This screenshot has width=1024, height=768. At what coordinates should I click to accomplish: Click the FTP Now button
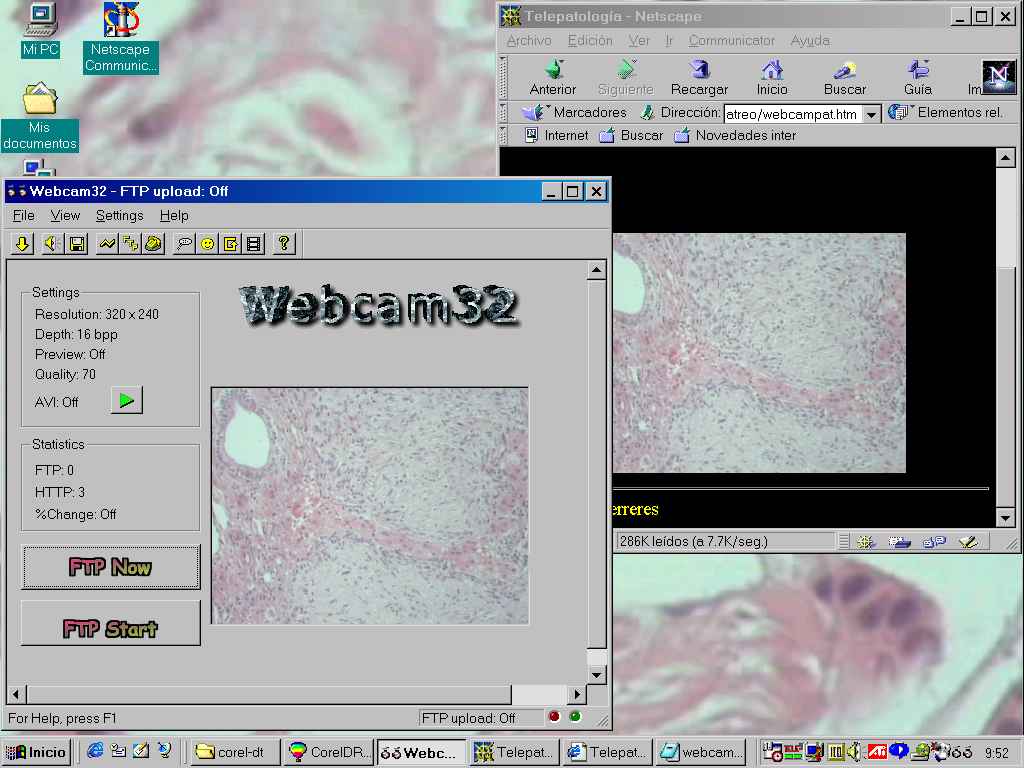110,567
